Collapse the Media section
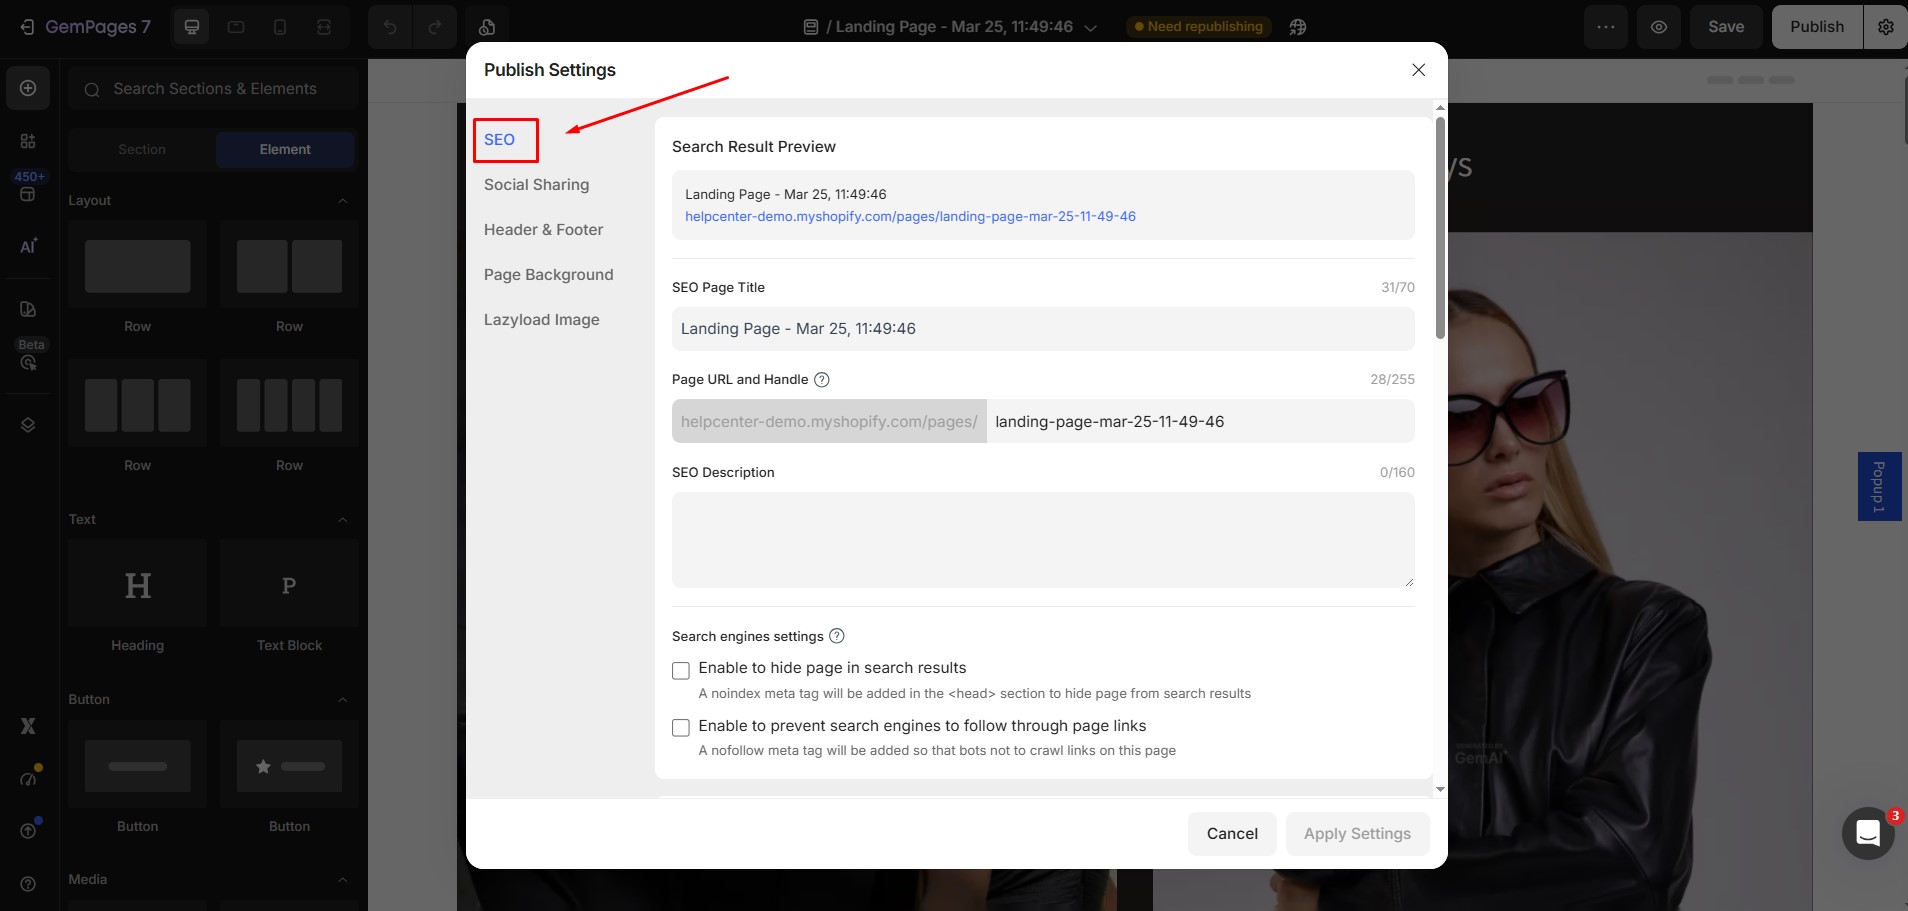1908x911 pixels. [x=343, y=880]
